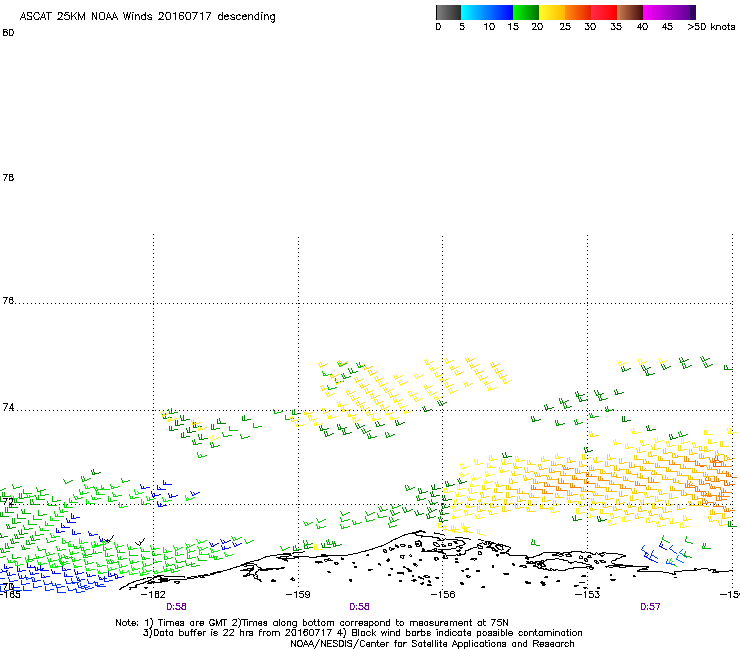This screenshot has width=740, height=650.
Task: Click the '10' label on the color scale
Action: point(489,27)
